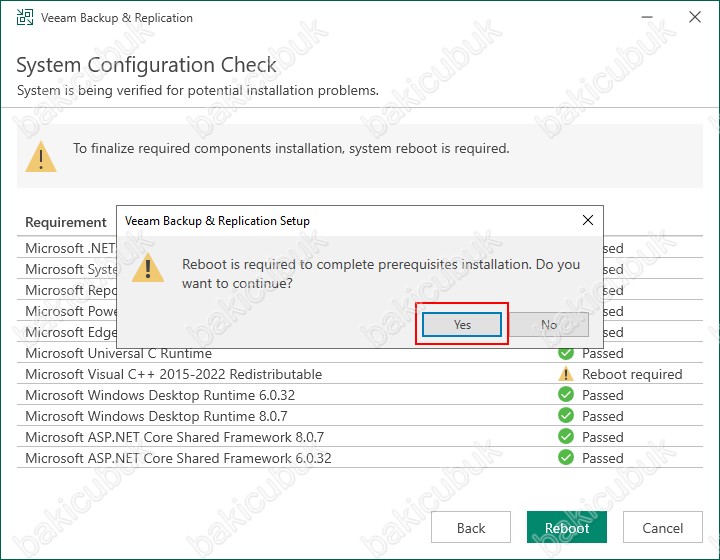Close the main Veeam installer window
This screenshot has height=560, width=720.
point(695,17)
